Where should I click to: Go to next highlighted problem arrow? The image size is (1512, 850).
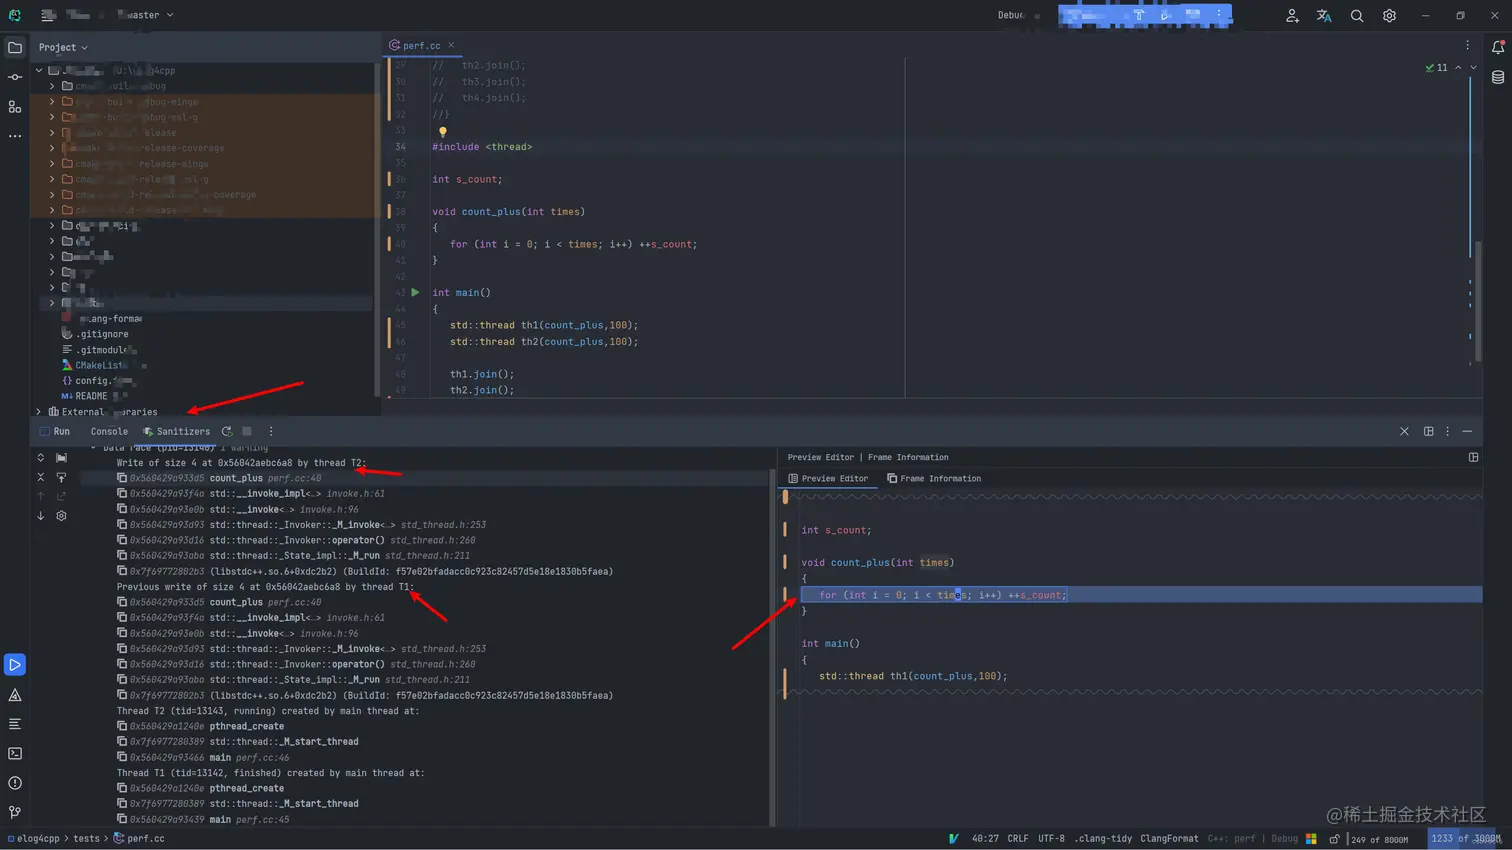[x=1473, y=68]
